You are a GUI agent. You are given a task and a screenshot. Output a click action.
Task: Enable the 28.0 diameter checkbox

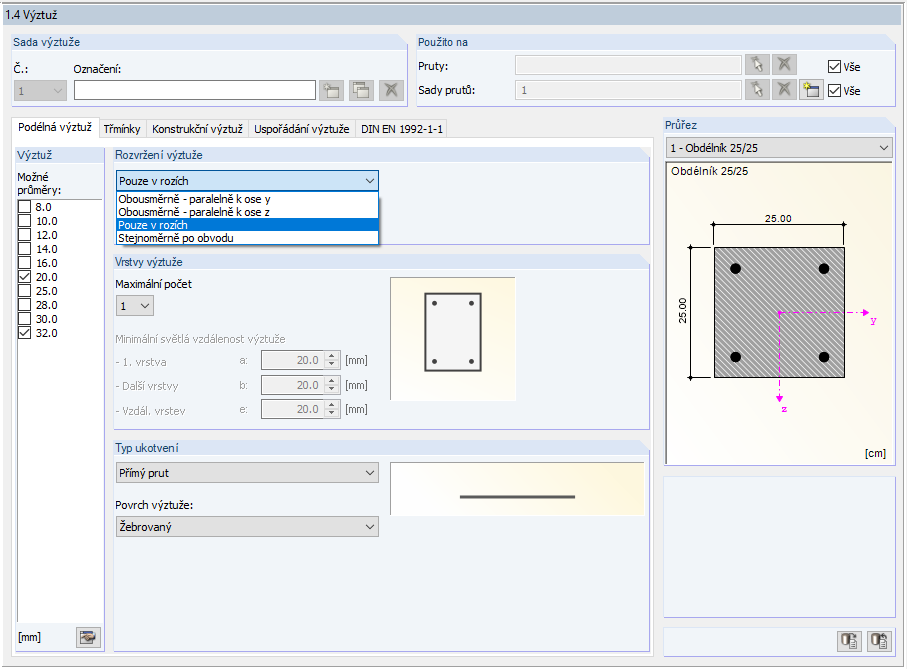pyautogui.click(x=24, y=305)
